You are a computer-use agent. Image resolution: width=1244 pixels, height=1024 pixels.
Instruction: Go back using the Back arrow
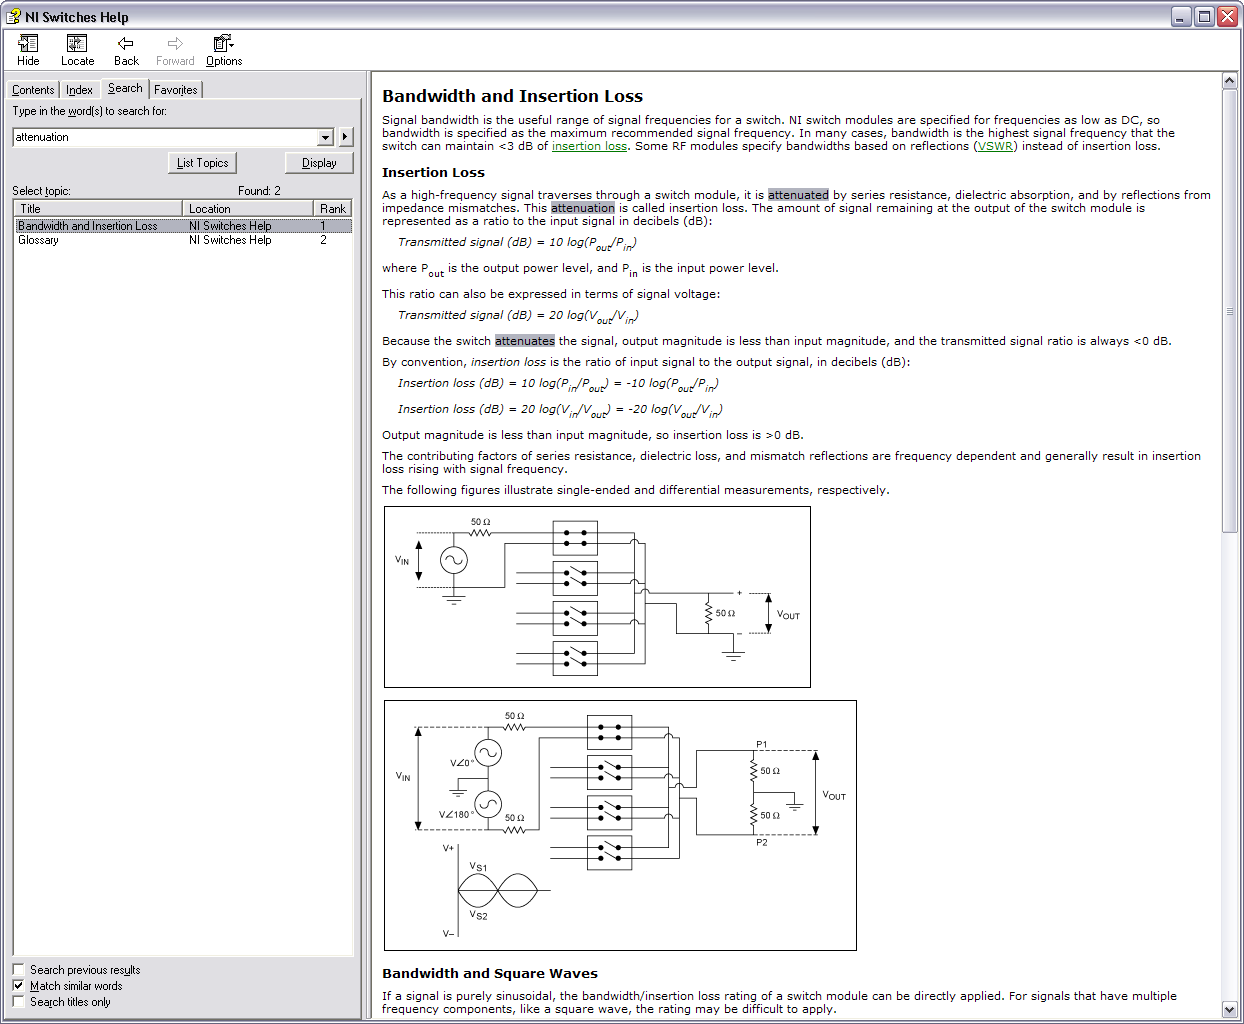click(x=126, y=44)
